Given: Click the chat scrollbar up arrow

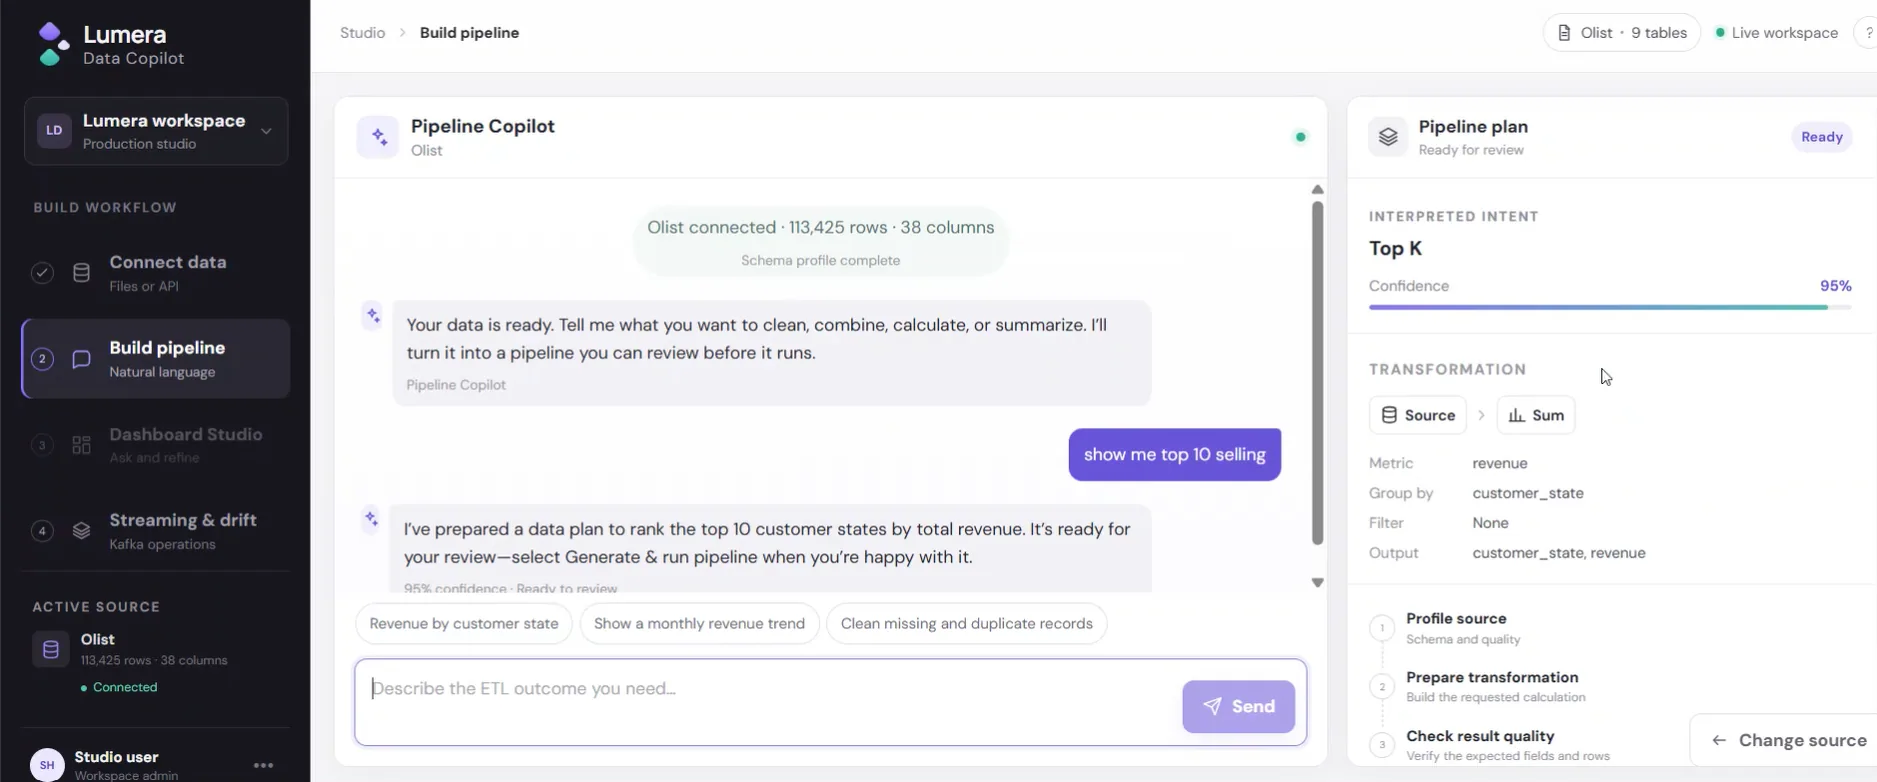Looking at the screenshot, I should [x=1318, y=190].
